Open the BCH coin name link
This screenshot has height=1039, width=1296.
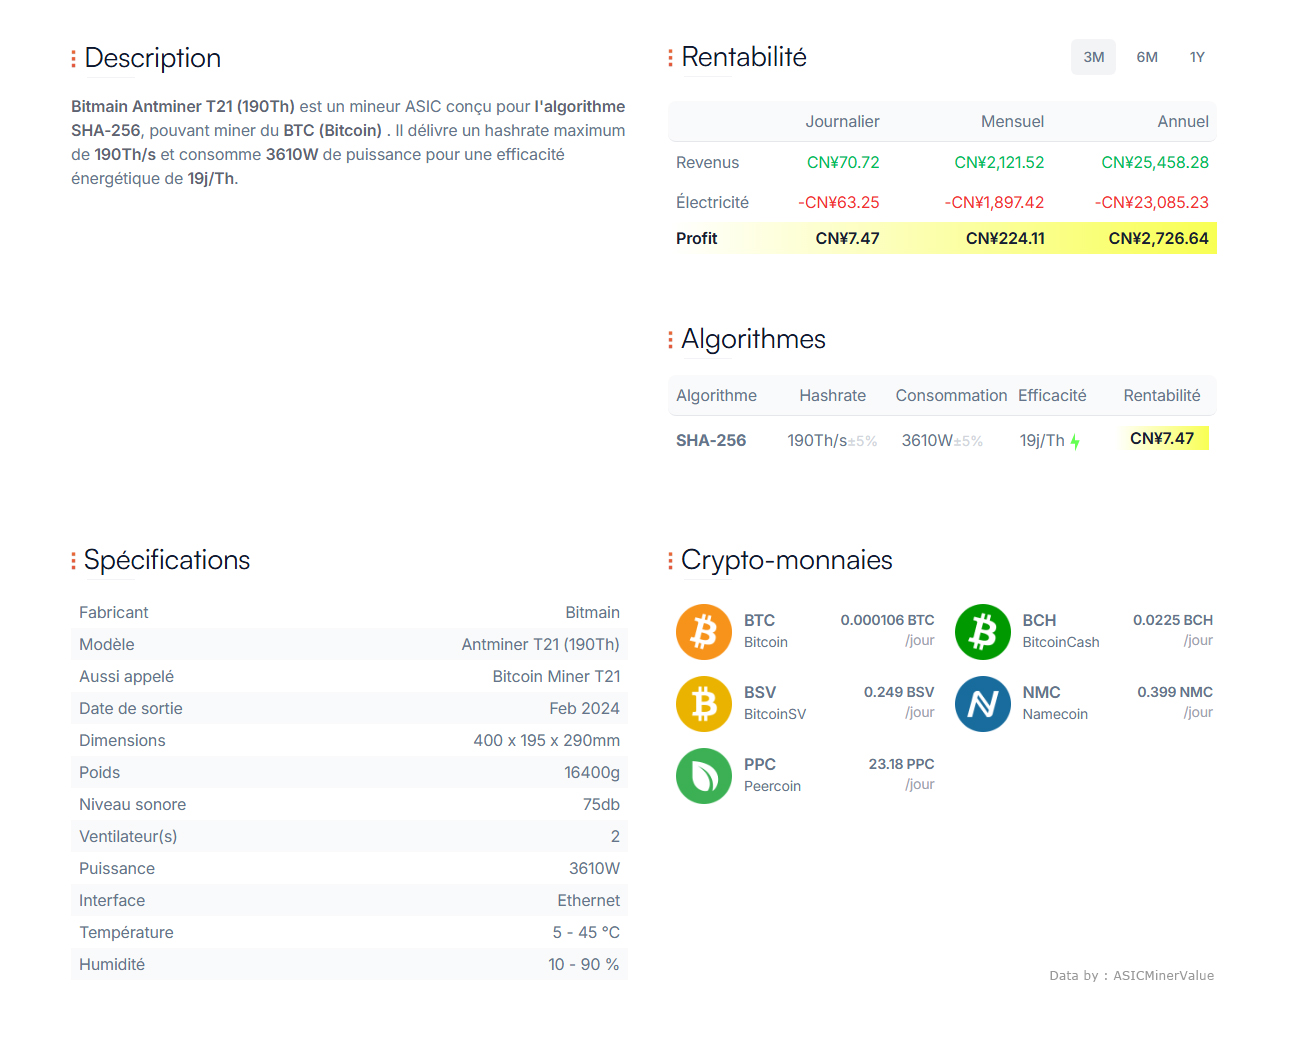[1039, 620]
